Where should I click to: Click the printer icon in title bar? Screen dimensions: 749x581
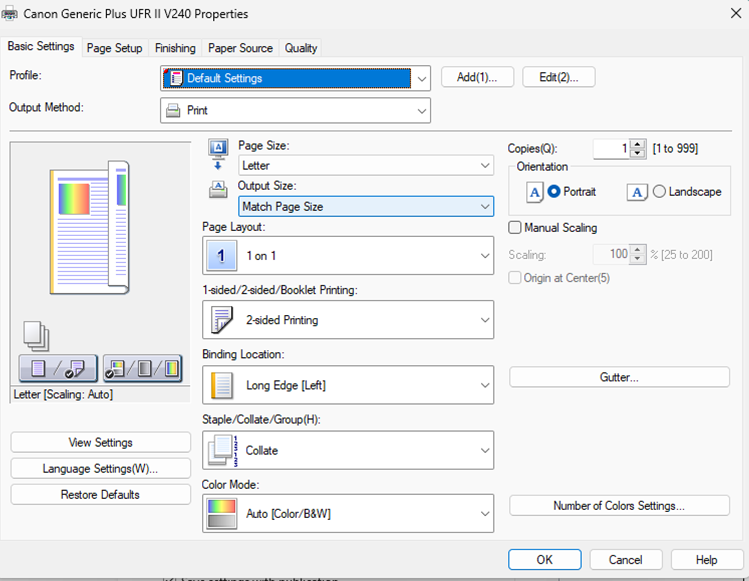[10, 13]
